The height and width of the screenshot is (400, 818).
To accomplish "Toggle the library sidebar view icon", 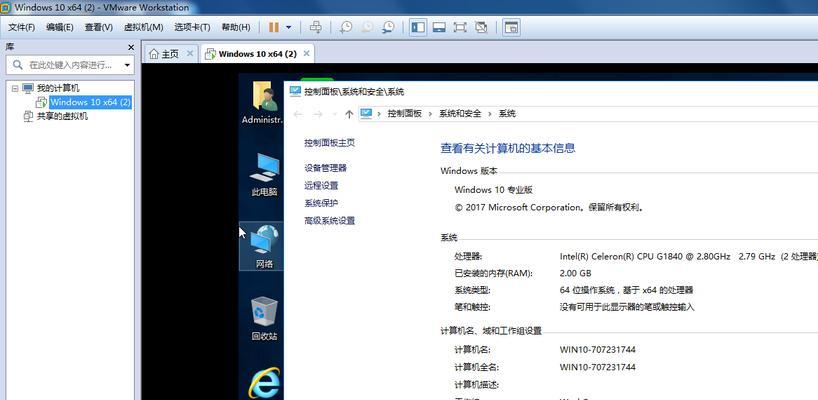I will pos(418,27).
